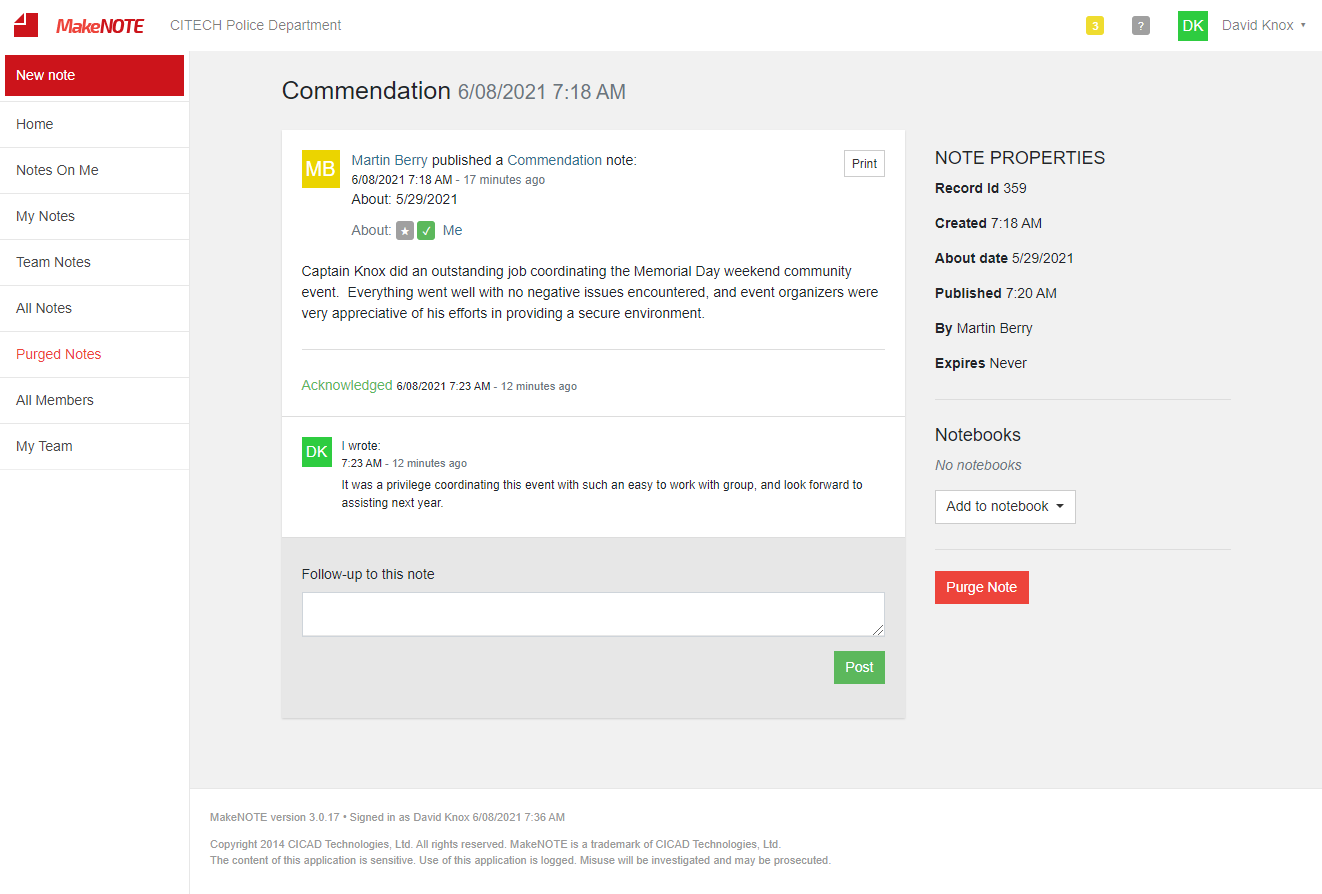This screenshot has height=894, width=1322.
Task: Click the By Martin Berry property
Action: 984,328
